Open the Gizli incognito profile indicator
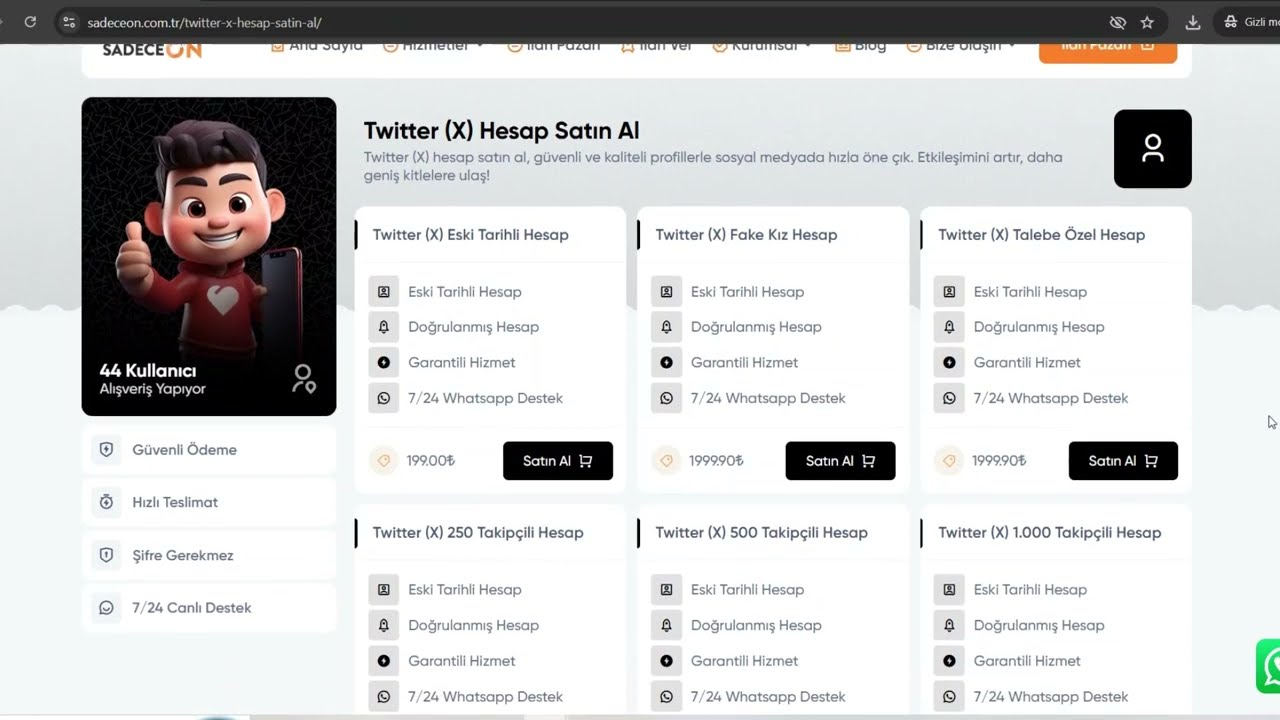1280x720 pixels. click(1248, 22)
